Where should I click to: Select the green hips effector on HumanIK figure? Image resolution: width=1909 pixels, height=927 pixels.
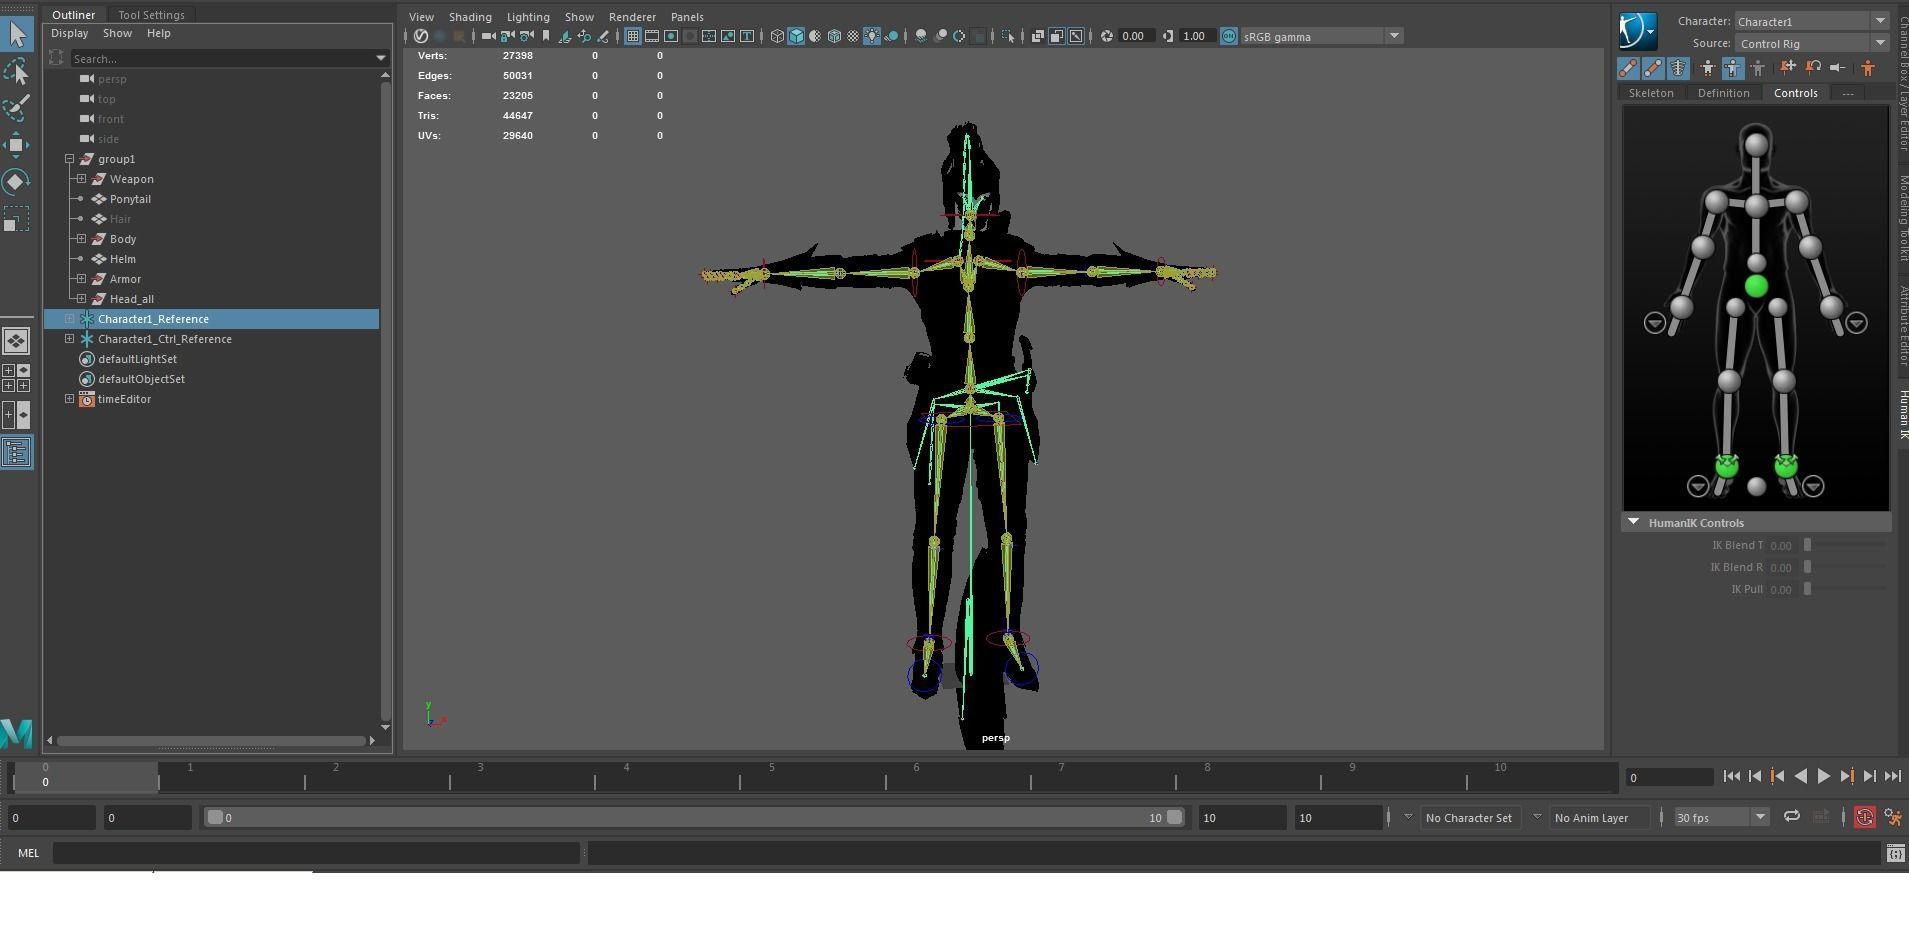(x=1756, y=287)
